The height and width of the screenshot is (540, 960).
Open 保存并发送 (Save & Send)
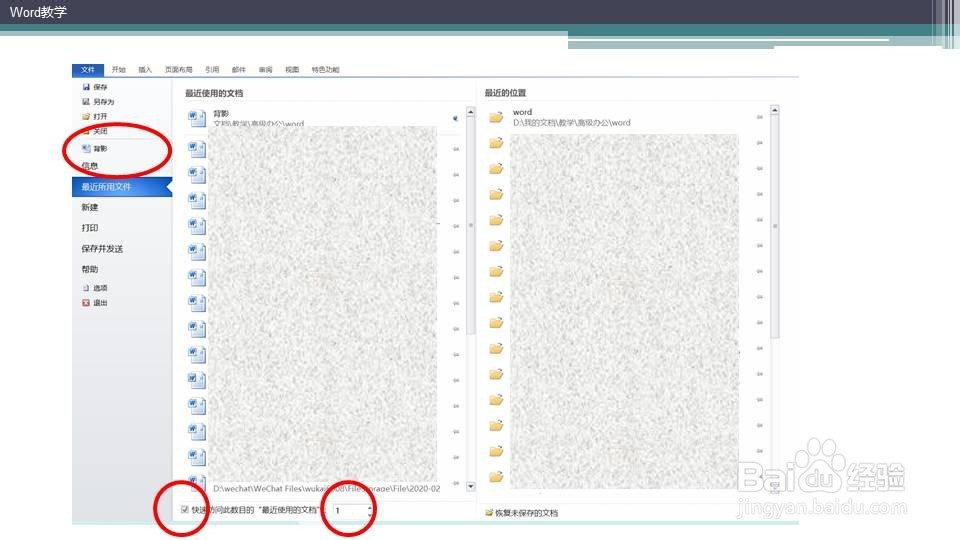click(x=102, y=249)
